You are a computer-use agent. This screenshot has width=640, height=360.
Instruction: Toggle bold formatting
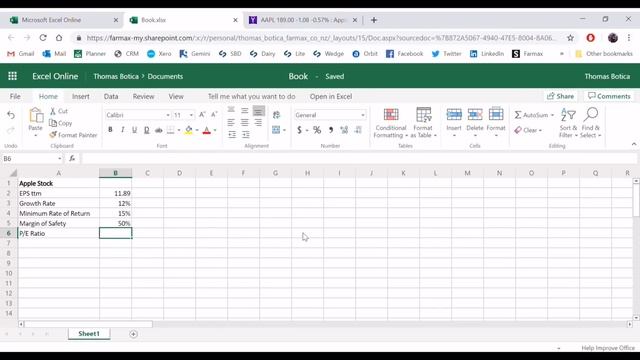(x=110, y=130)
